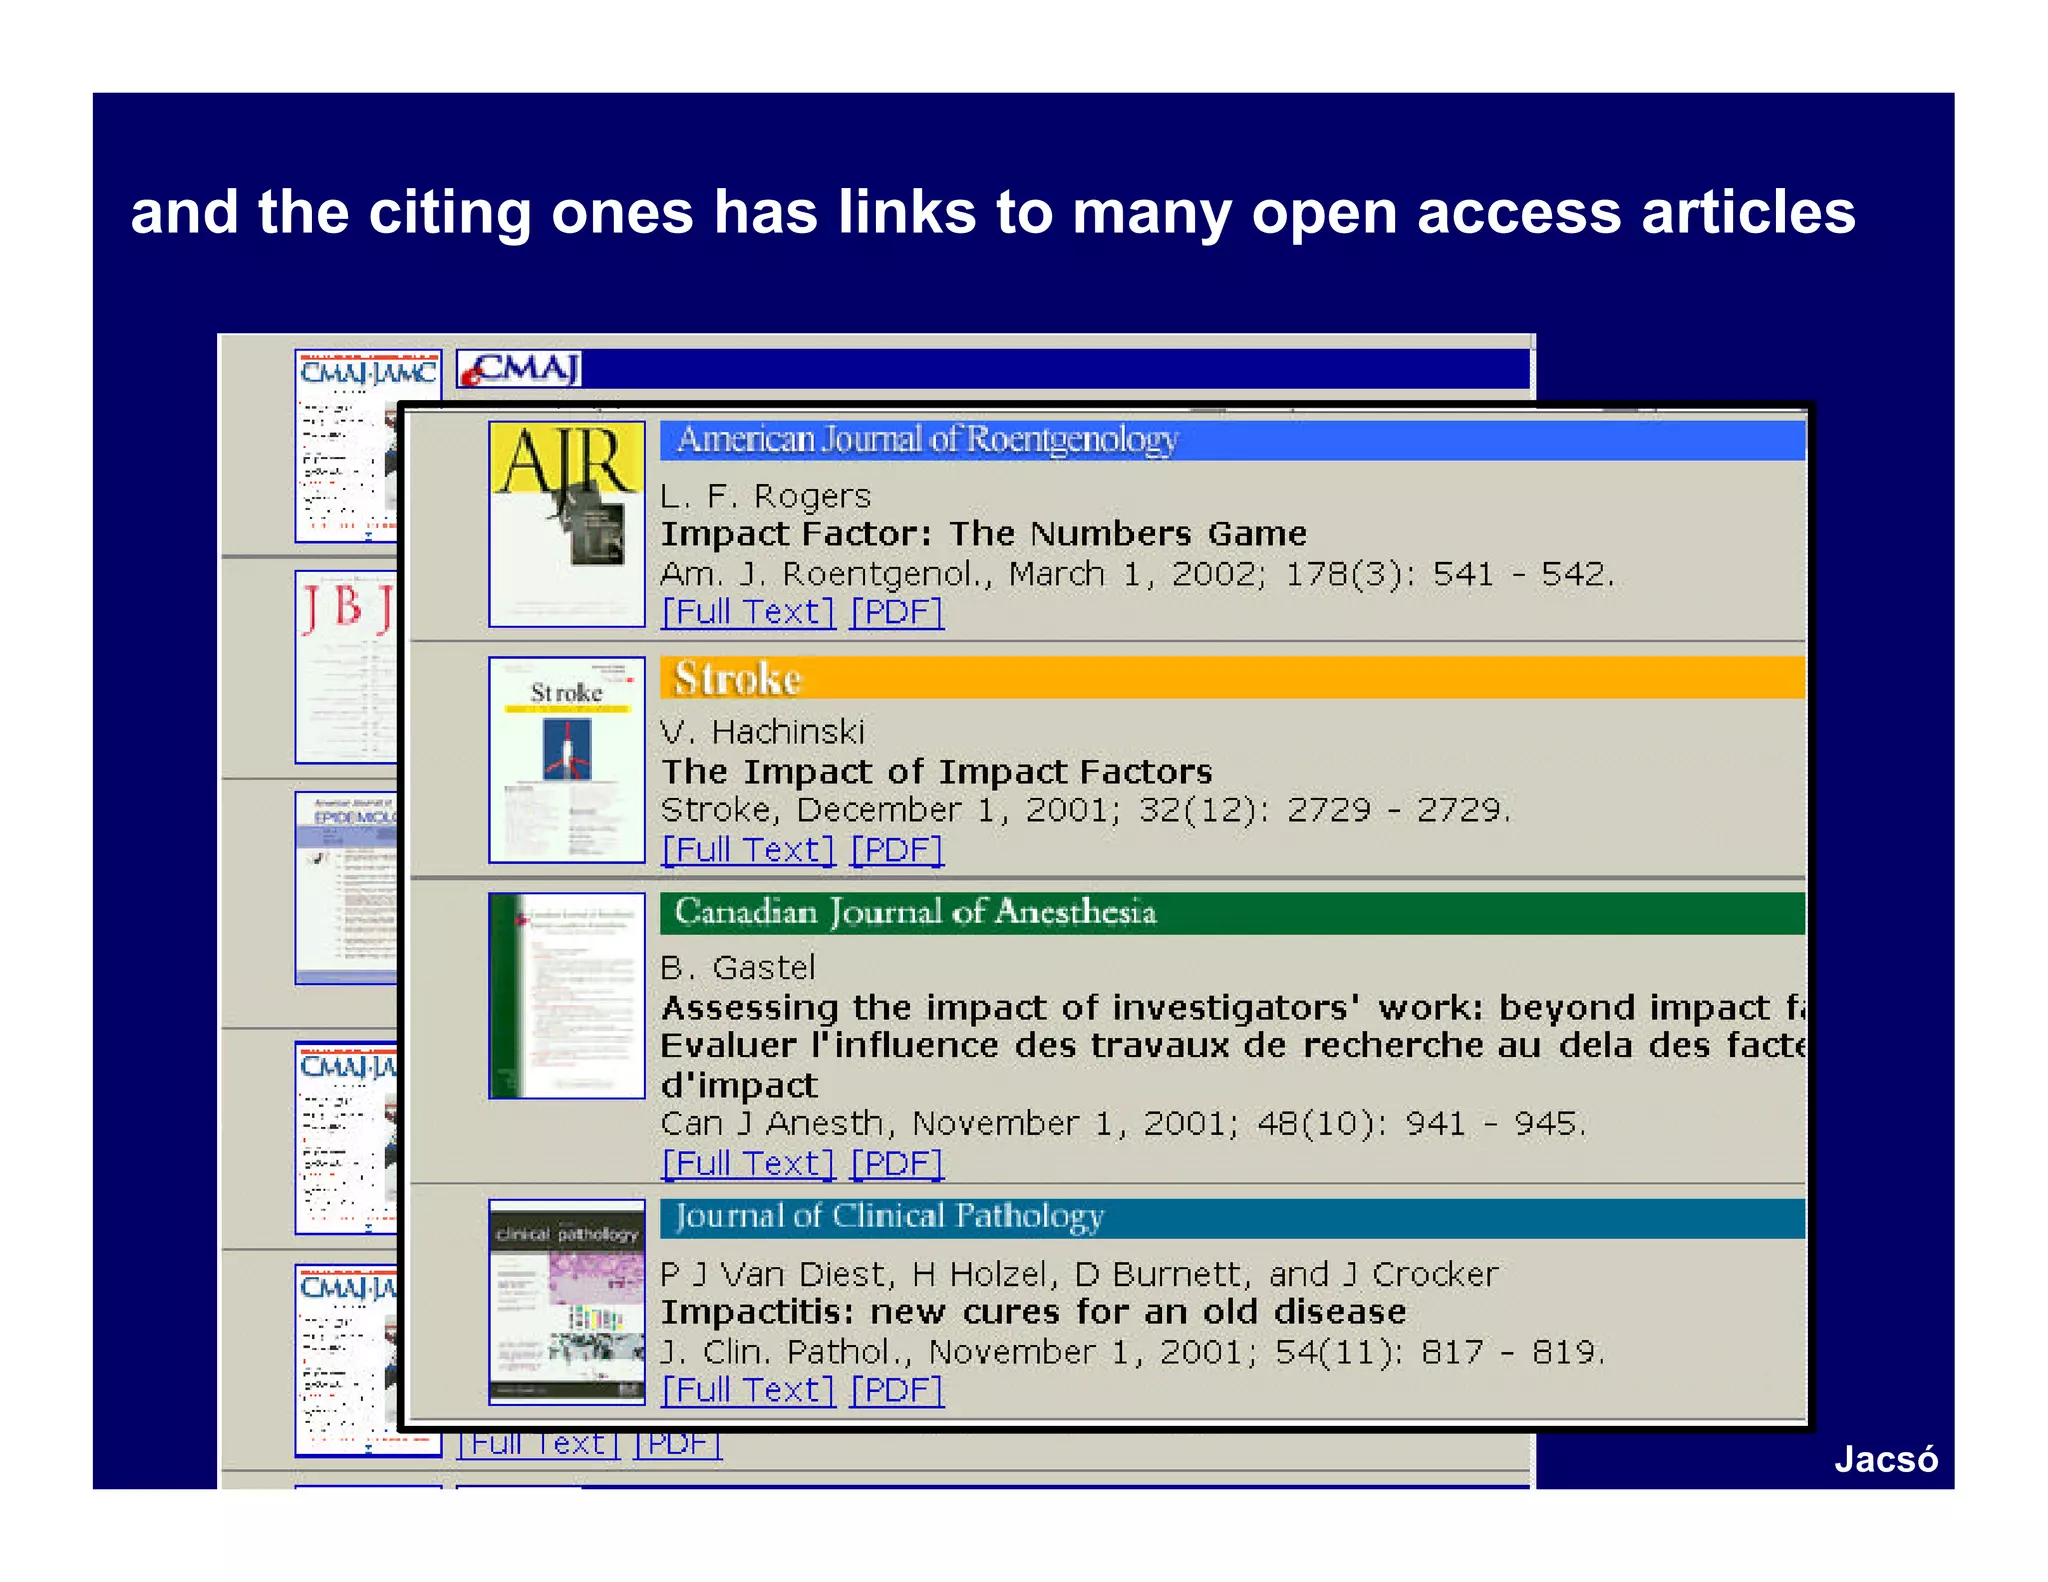The width and height of the screenshot is (2048, 1582).
Task: Click the CMAJ logo in background window
Action: tap(520, 369)
